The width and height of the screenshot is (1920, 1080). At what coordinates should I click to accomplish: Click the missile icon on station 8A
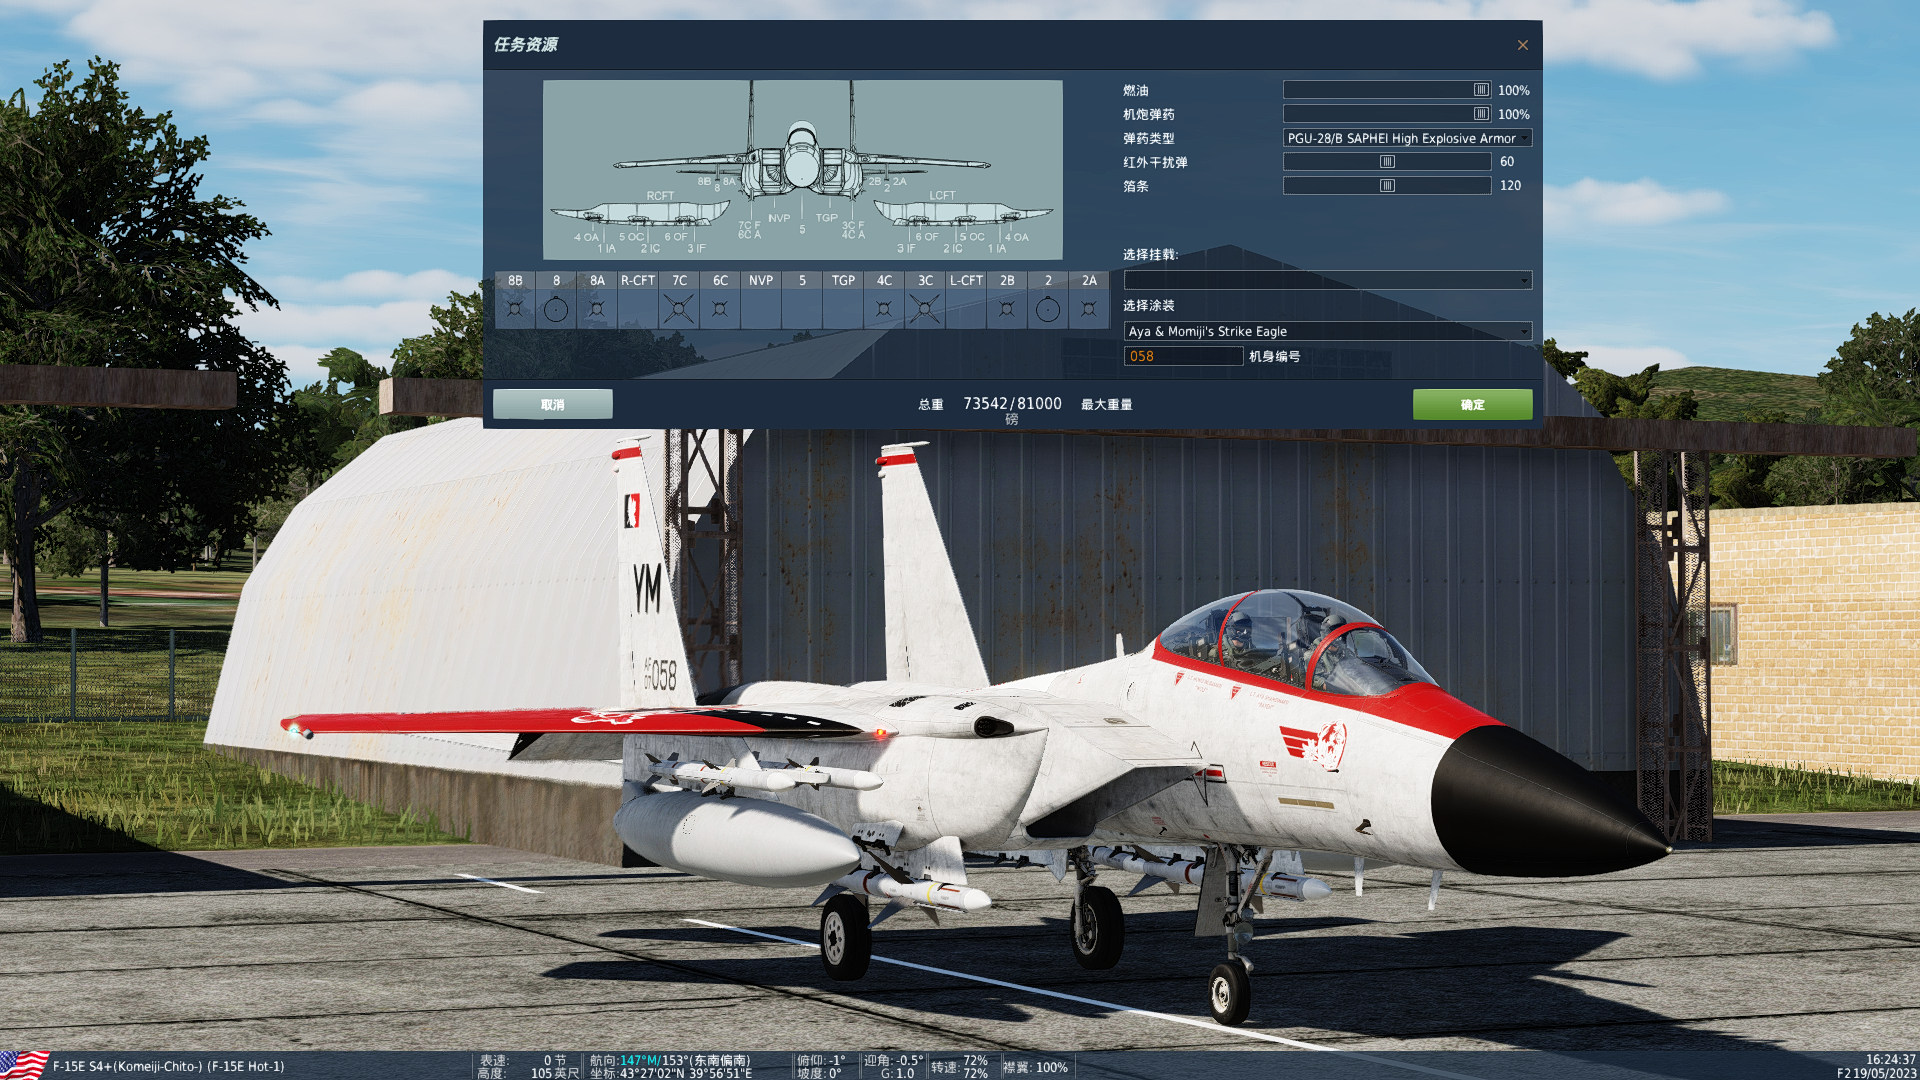click(597, 310)
